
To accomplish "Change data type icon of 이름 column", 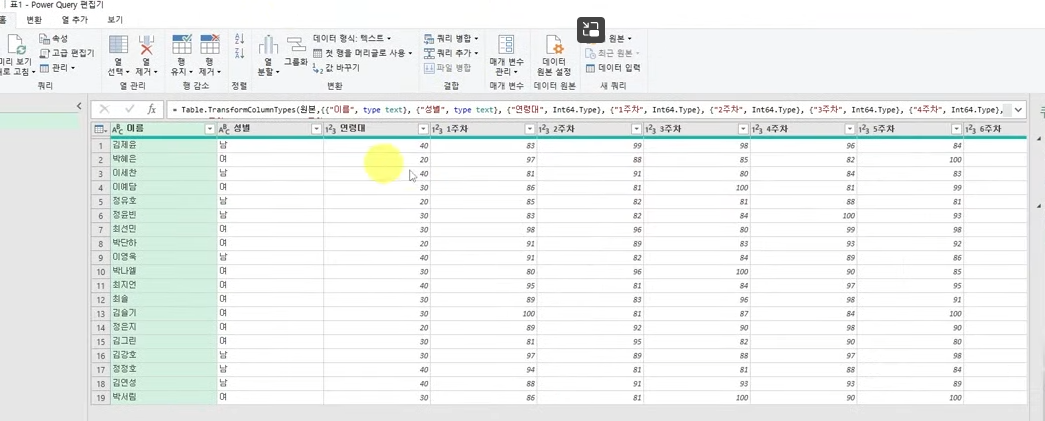I will 117,129.
